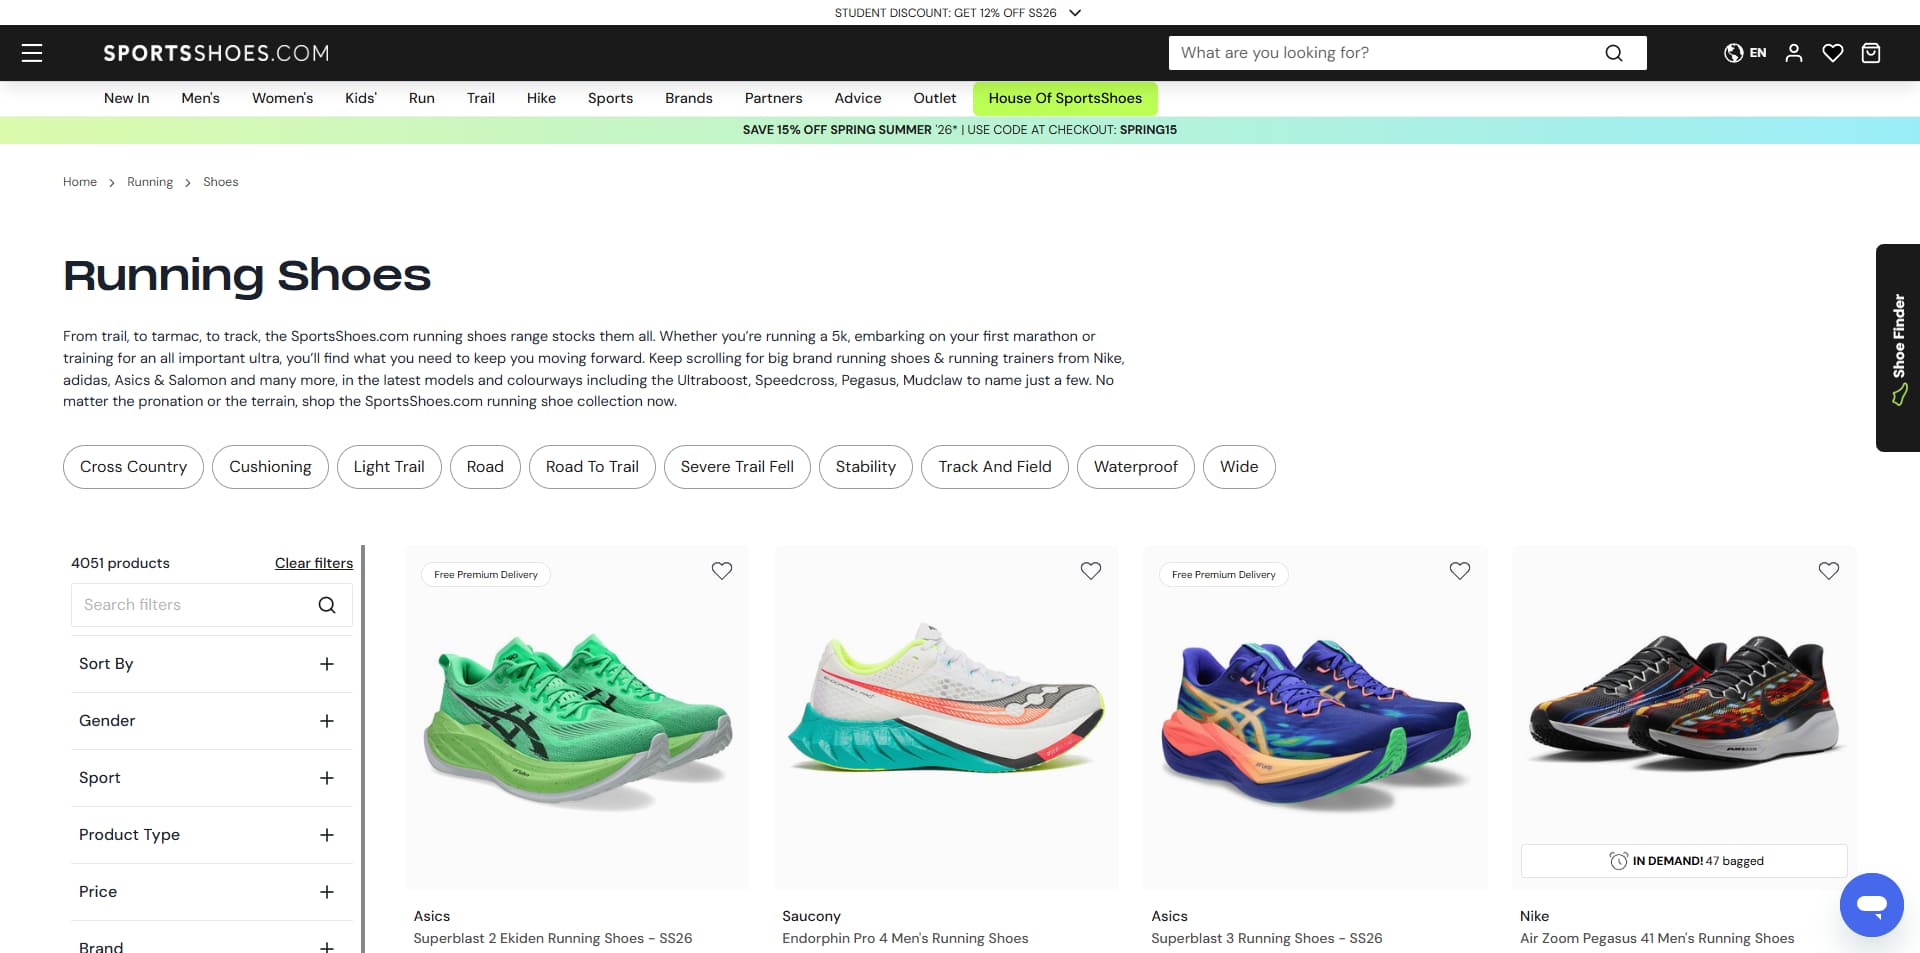Open the chat support bubble

click(x=1871, y=905)
